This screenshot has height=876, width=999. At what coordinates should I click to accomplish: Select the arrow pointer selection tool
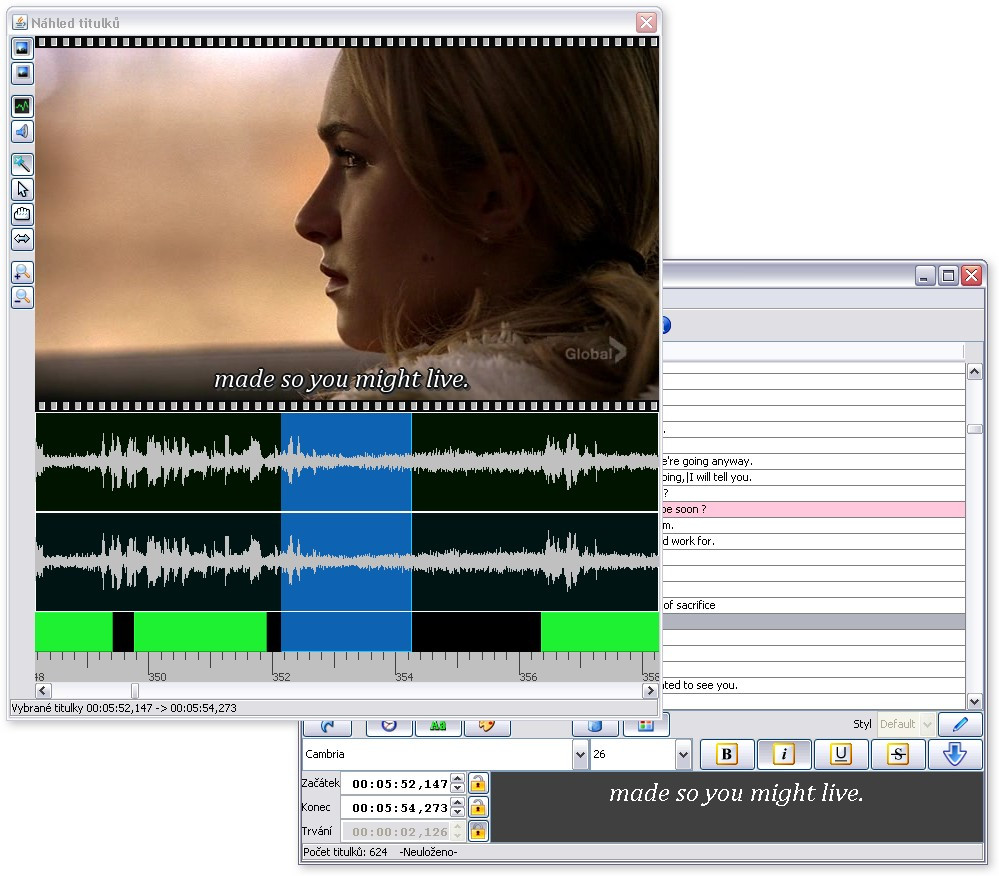[22, 189]
